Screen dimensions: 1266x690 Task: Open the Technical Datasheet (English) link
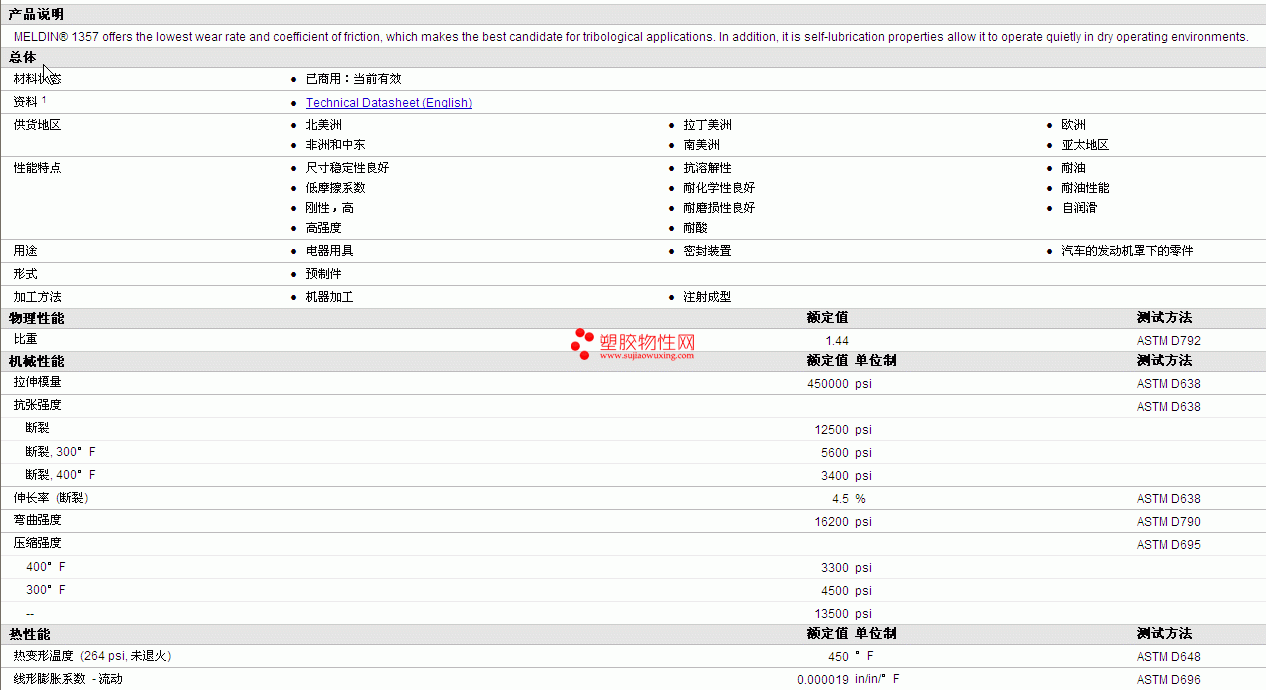389,103
